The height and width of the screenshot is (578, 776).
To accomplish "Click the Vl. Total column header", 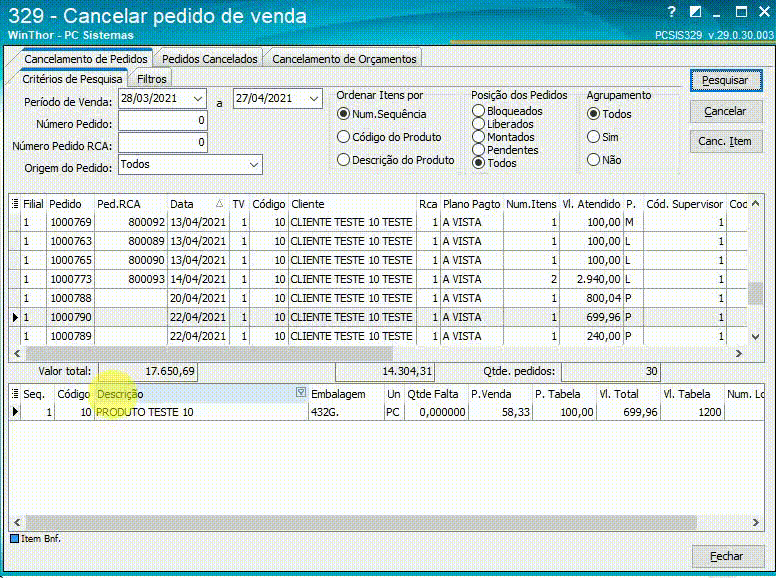I will 628,394.
